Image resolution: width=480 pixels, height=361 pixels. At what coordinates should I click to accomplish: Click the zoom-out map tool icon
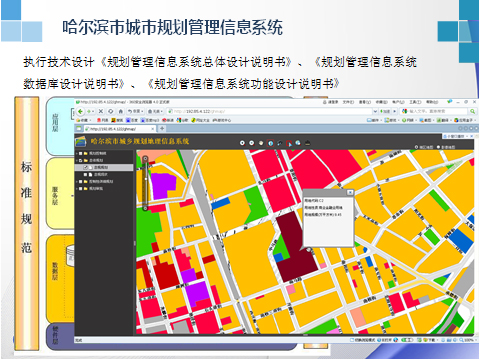tap(252, 143)
